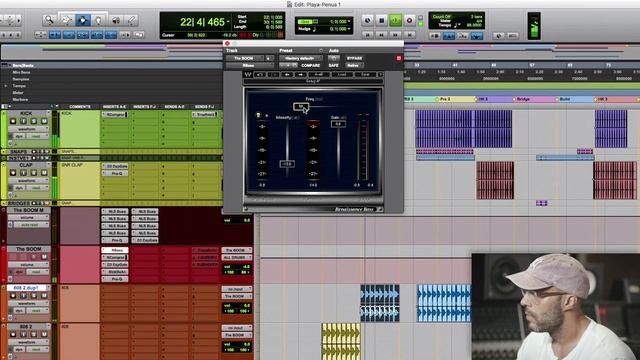Click COMPARE button in plugin header
Viewport: 640px width, 360px height.
tap(310, 65)
